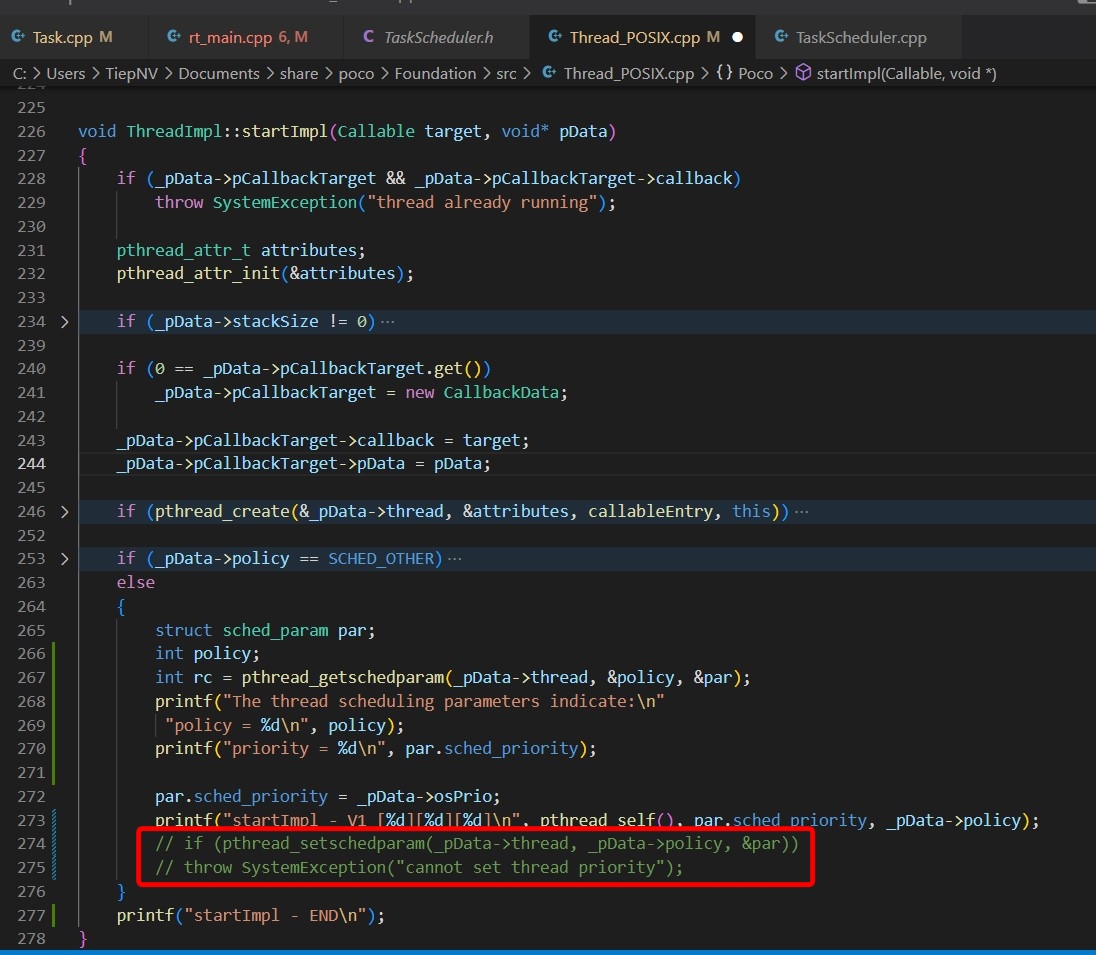This screenshot has height=955, width=1096.
Task: Click "thread already running" string literal
Action: 482,203
